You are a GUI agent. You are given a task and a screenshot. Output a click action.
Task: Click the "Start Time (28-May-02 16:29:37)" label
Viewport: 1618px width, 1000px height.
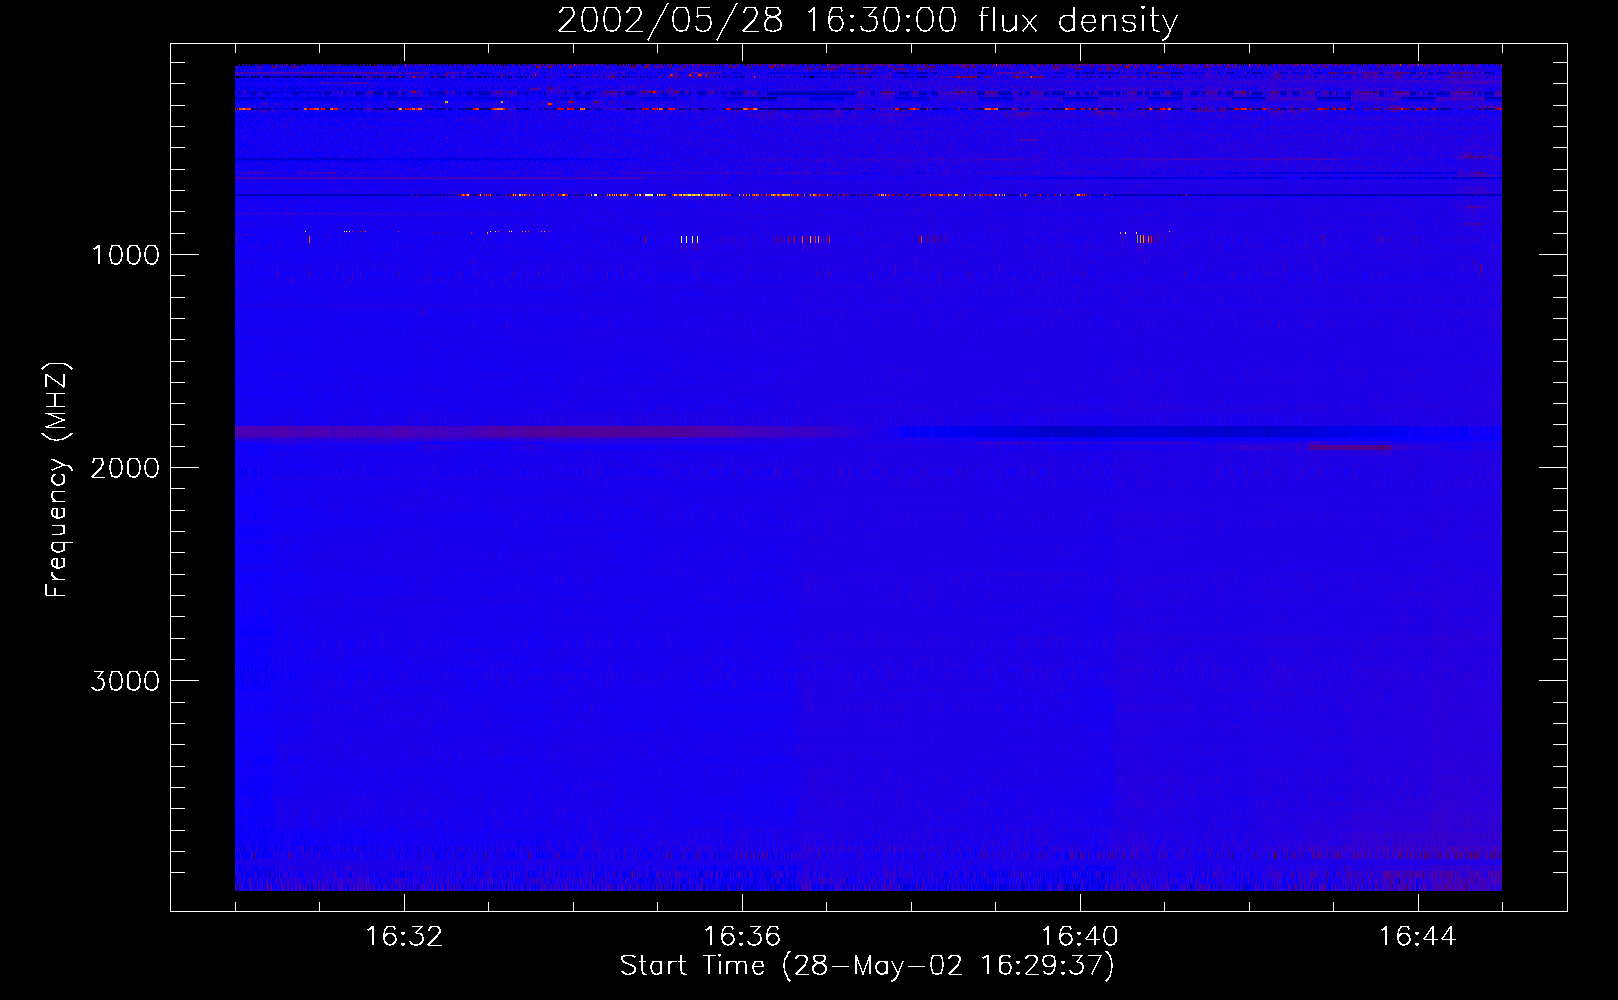pos(866,966)
